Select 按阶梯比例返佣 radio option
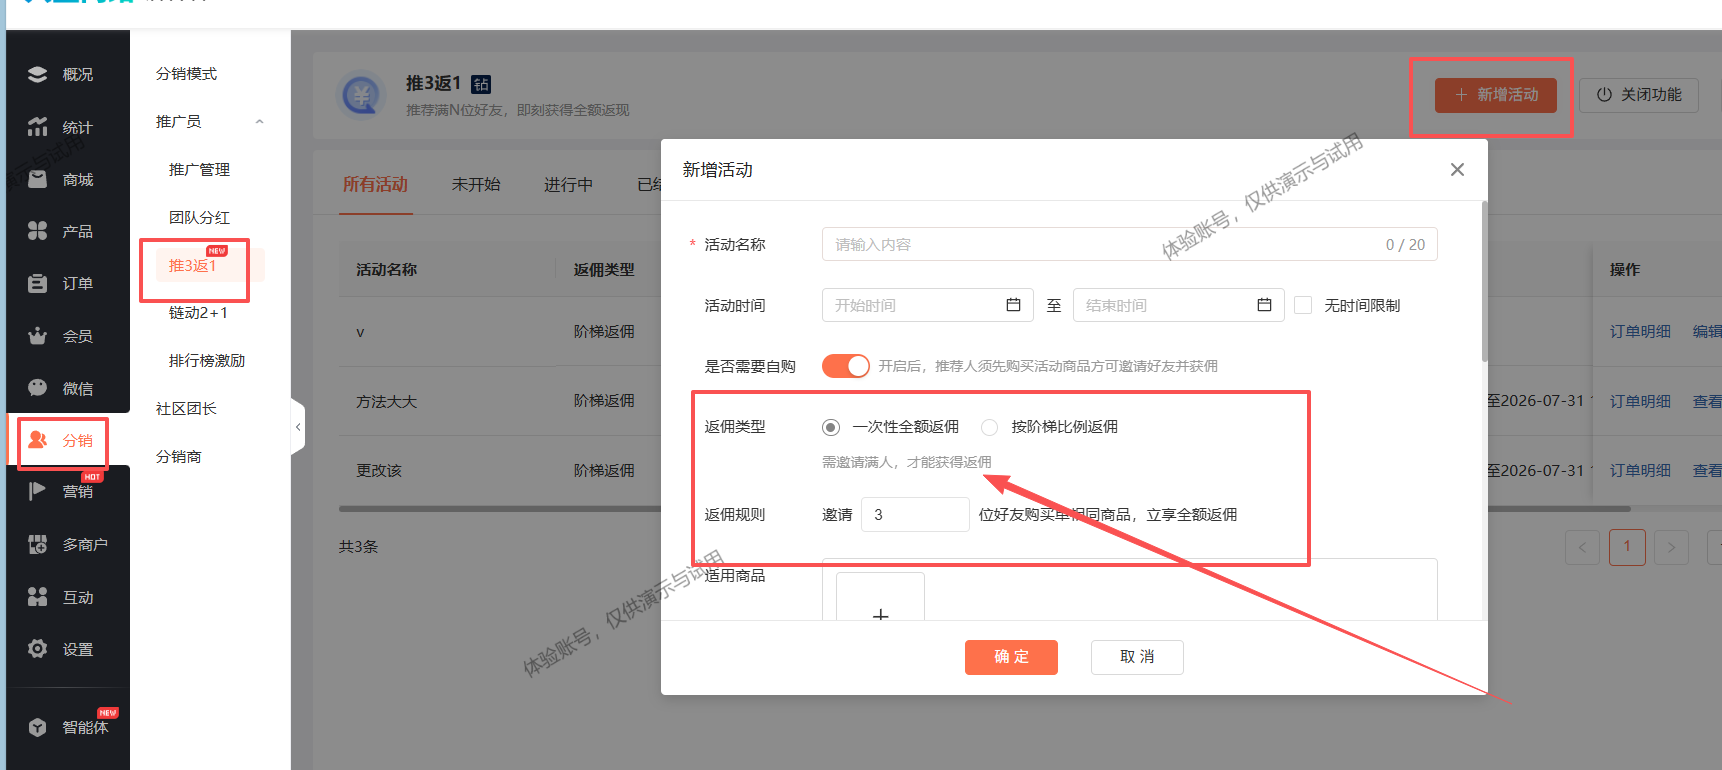The width and height of the screenshot is (1722, 770). tap(990, 427)
